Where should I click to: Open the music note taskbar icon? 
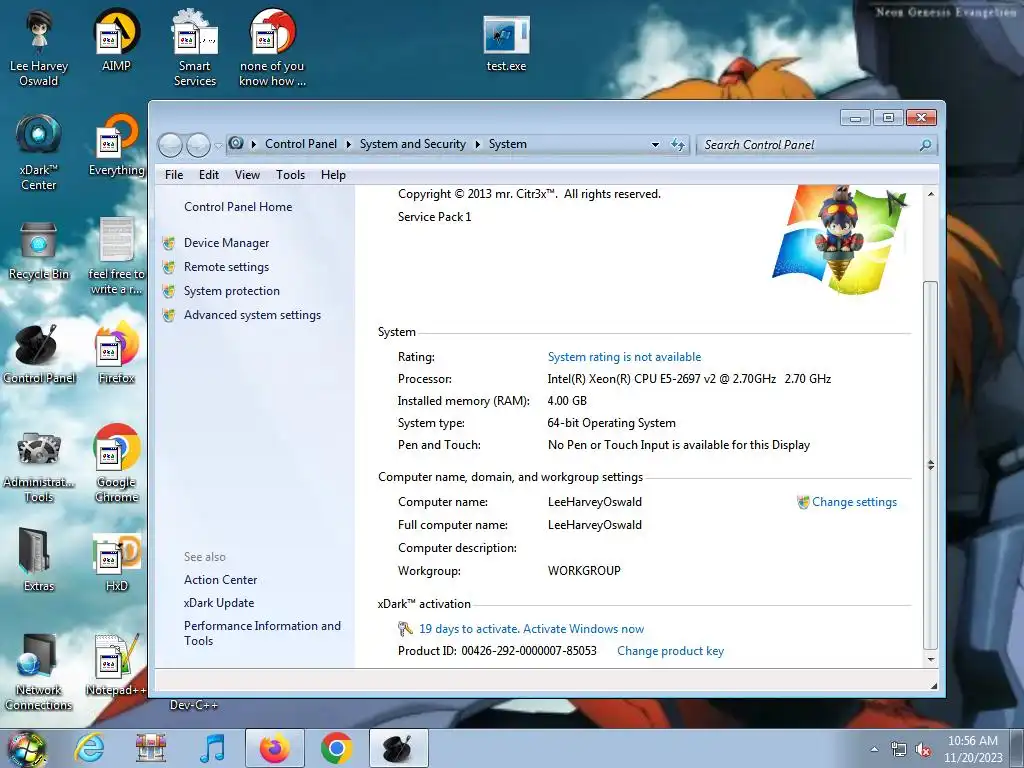pos(212,748)
